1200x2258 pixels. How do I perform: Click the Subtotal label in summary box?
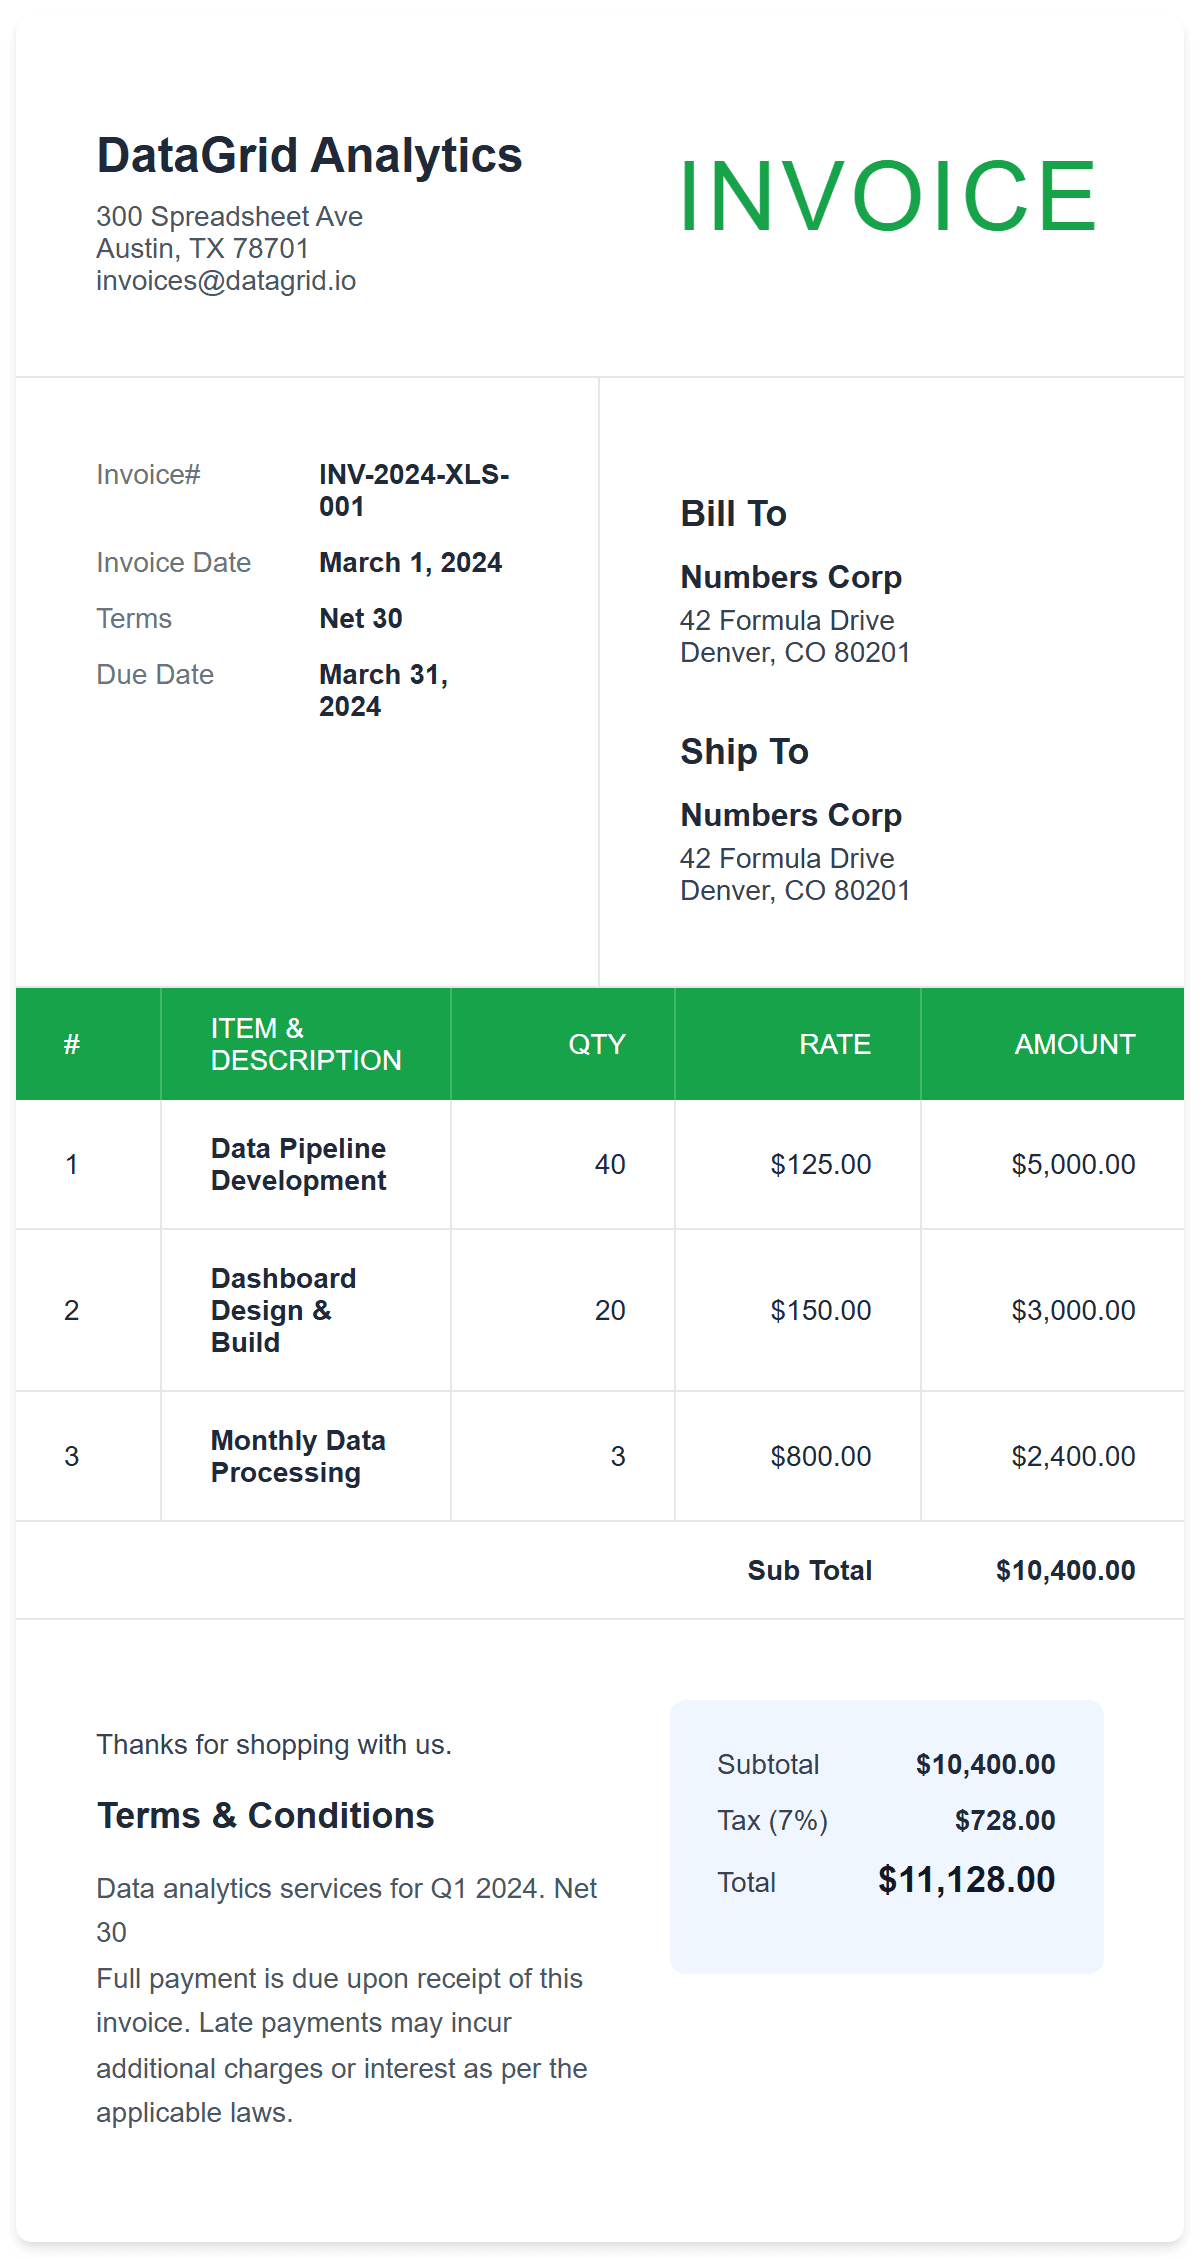click(x=768, y=1764)
